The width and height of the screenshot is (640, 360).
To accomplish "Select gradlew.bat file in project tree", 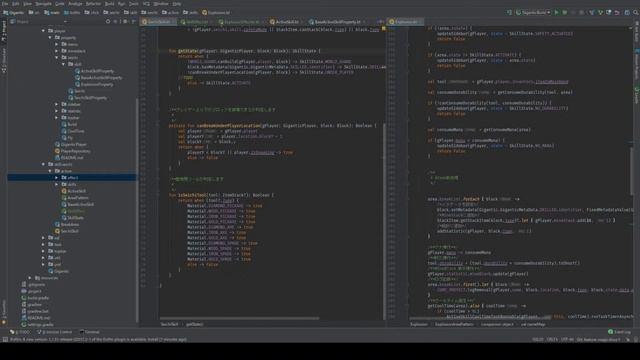I will point(35,311).
